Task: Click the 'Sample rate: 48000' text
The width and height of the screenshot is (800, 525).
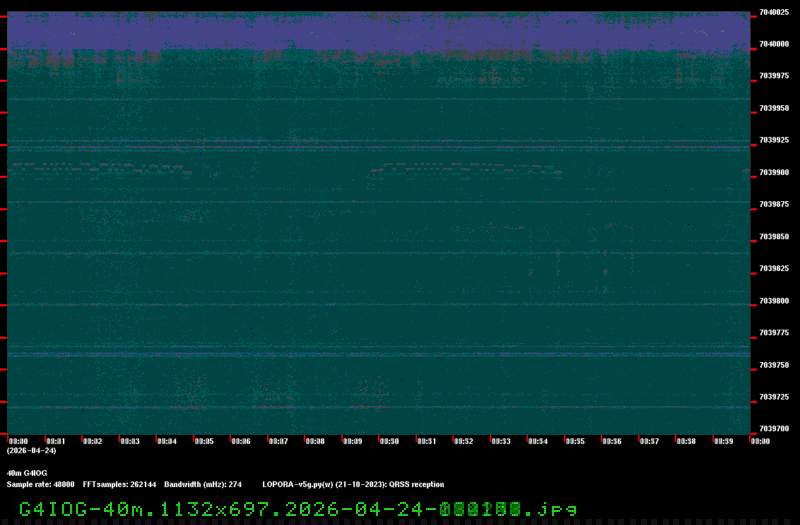Action: pos(41,484)
